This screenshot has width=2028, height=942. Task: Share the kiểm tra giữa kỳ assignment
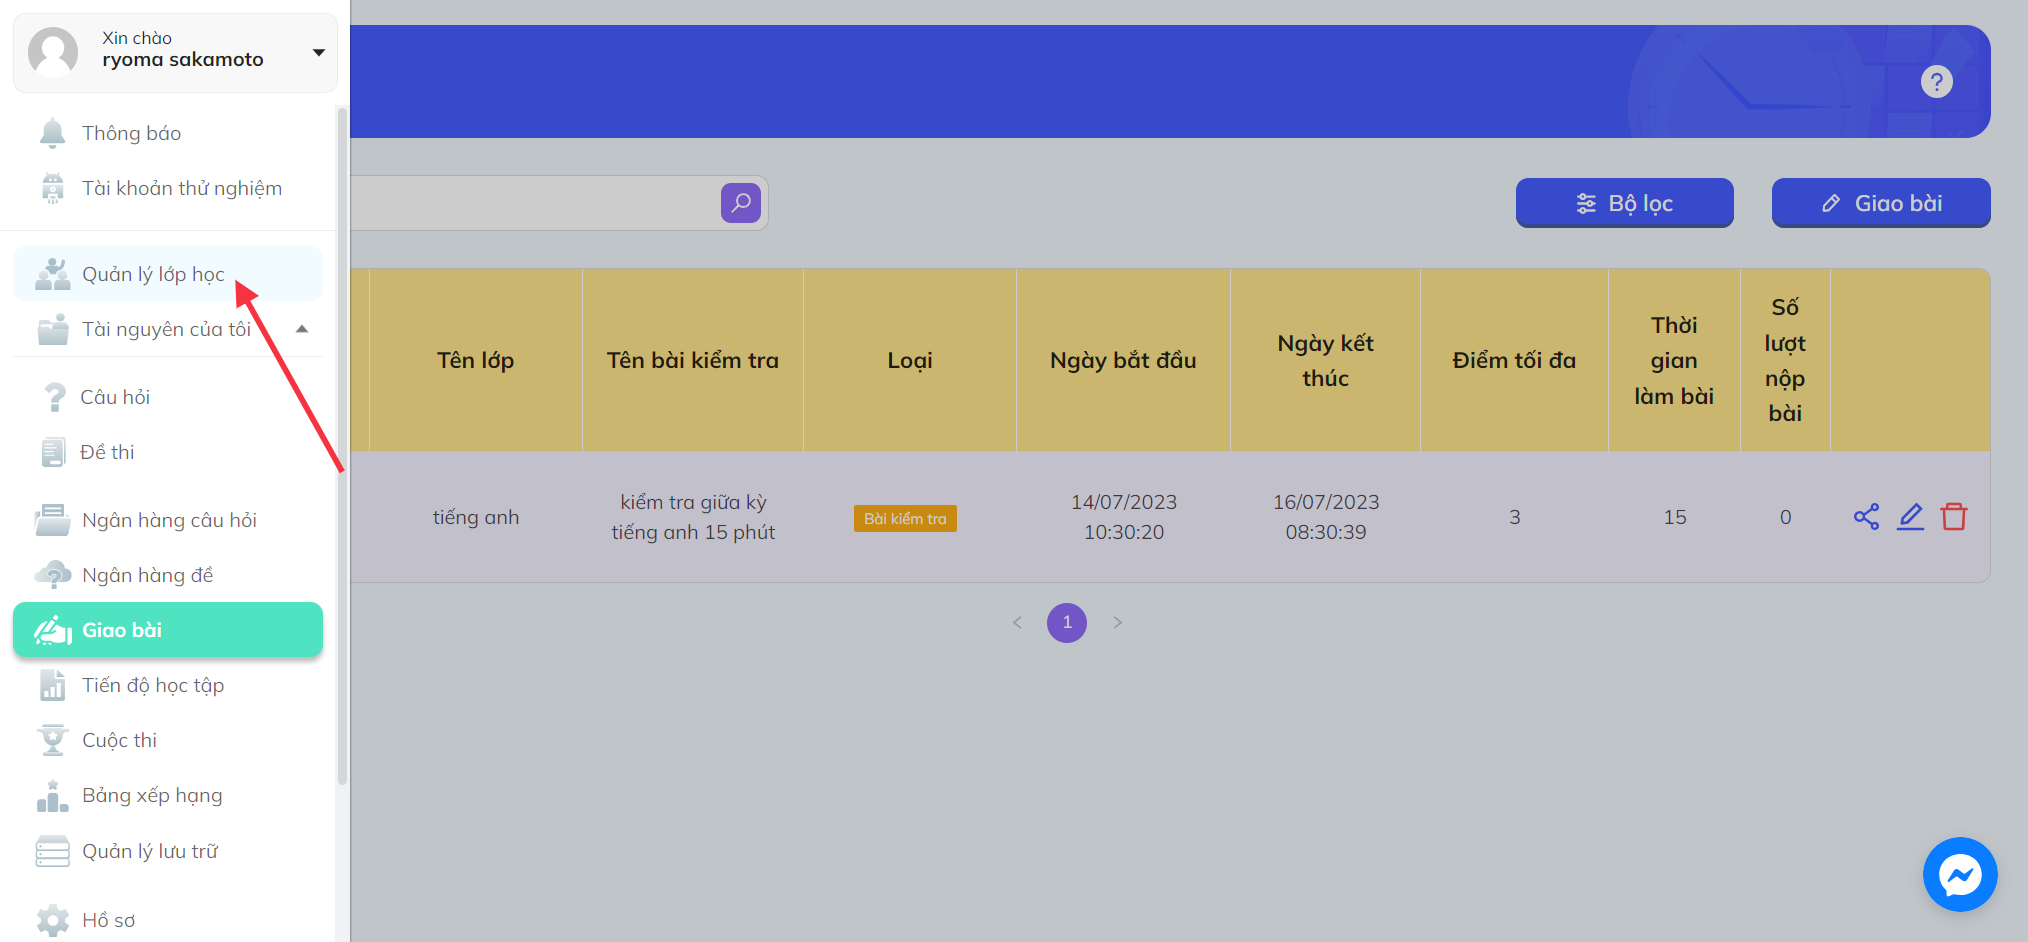coord(1866,517)
